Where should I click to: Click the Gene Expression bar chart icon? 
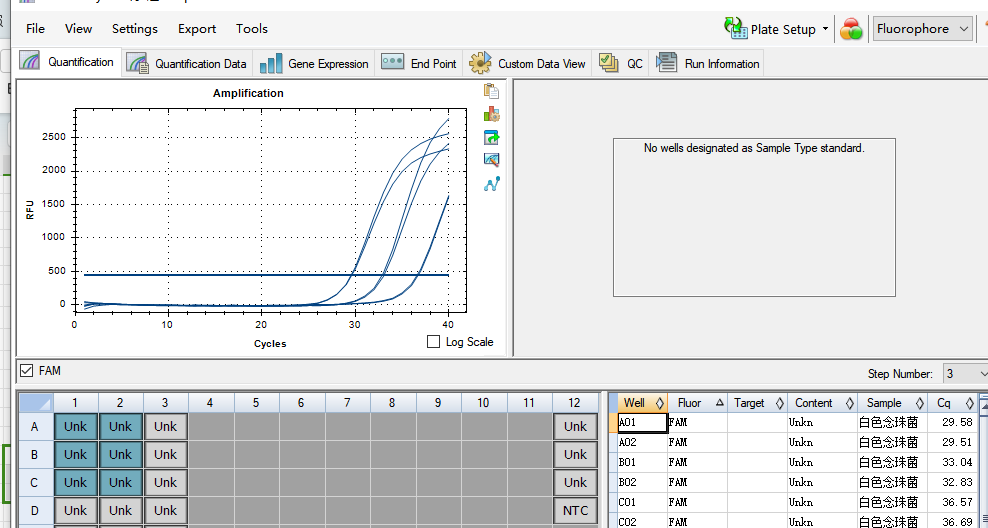[x=271, y=63]
